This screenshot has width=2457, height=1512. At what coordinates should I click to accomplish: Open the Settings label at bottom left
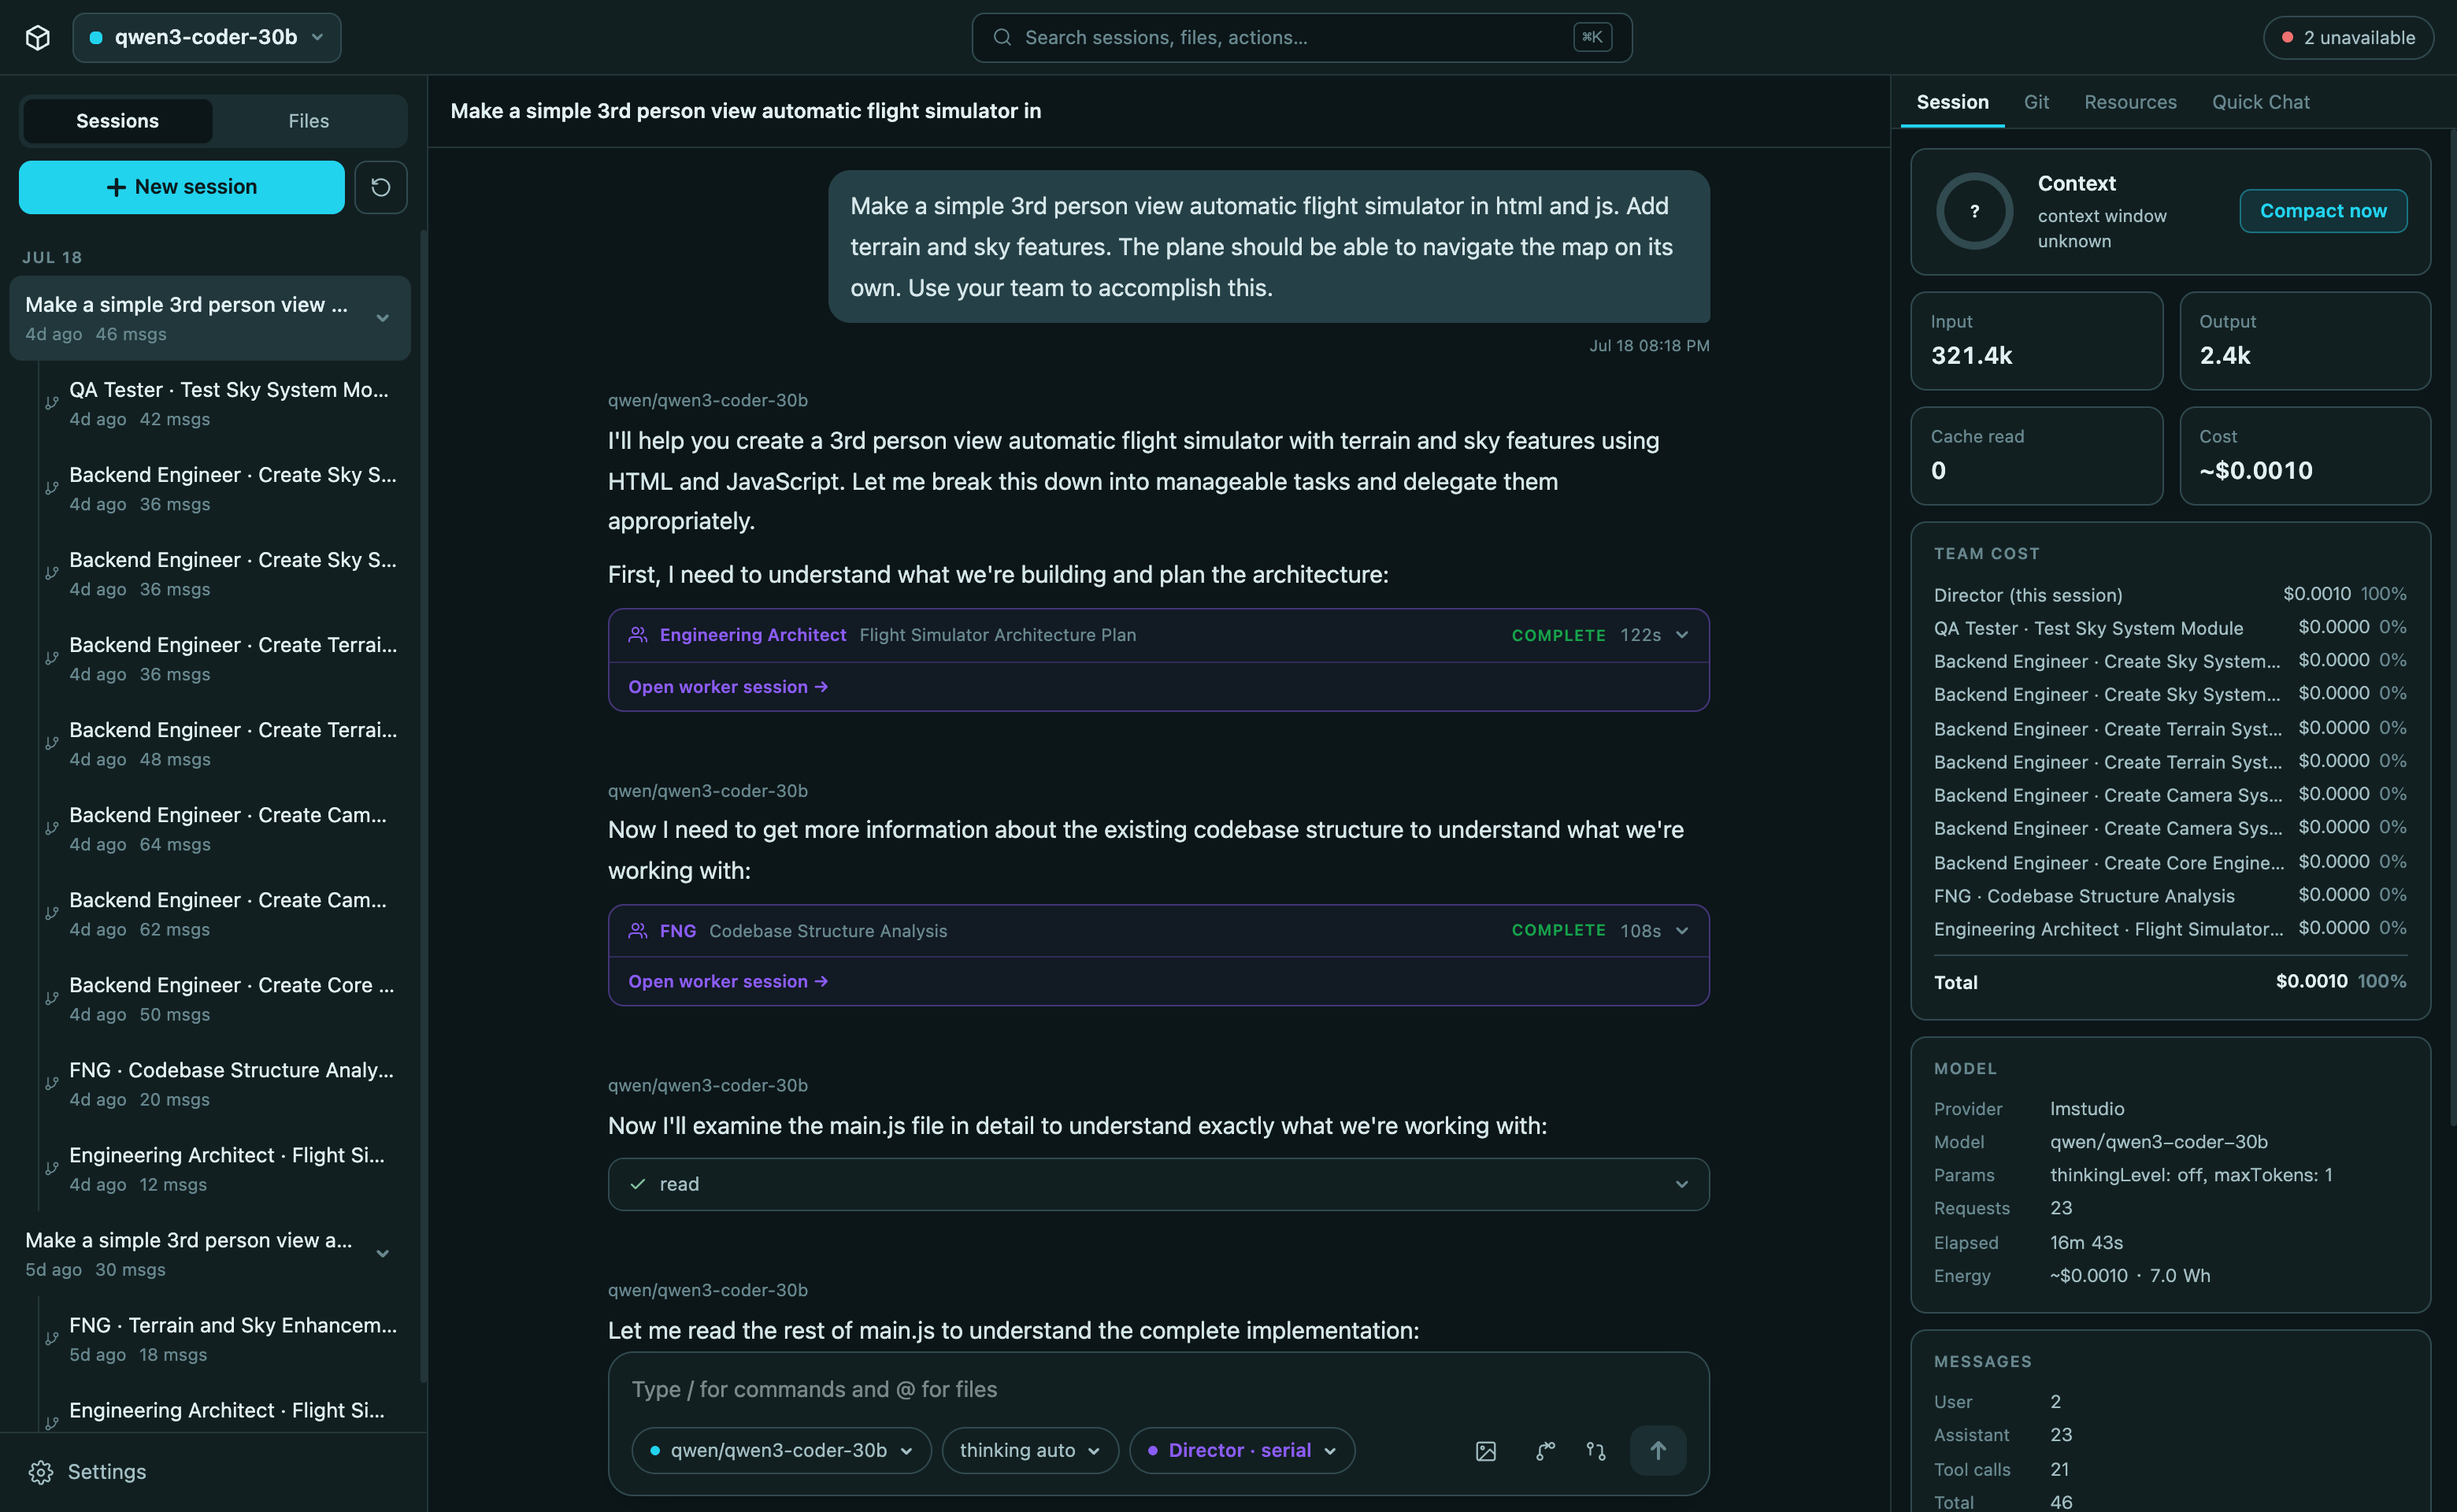click(107, 1472)
